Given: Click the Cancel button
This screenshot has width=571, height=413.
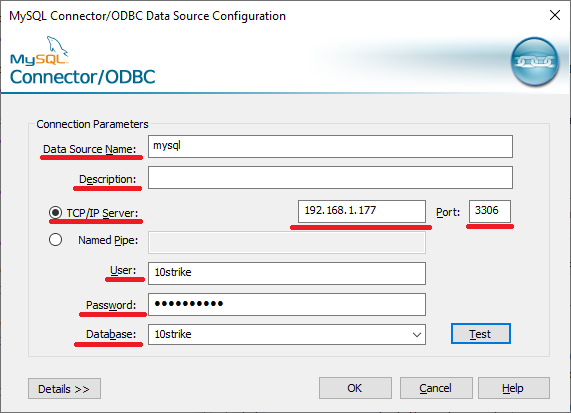Looking at the screenshot, I should click(436, 388).
